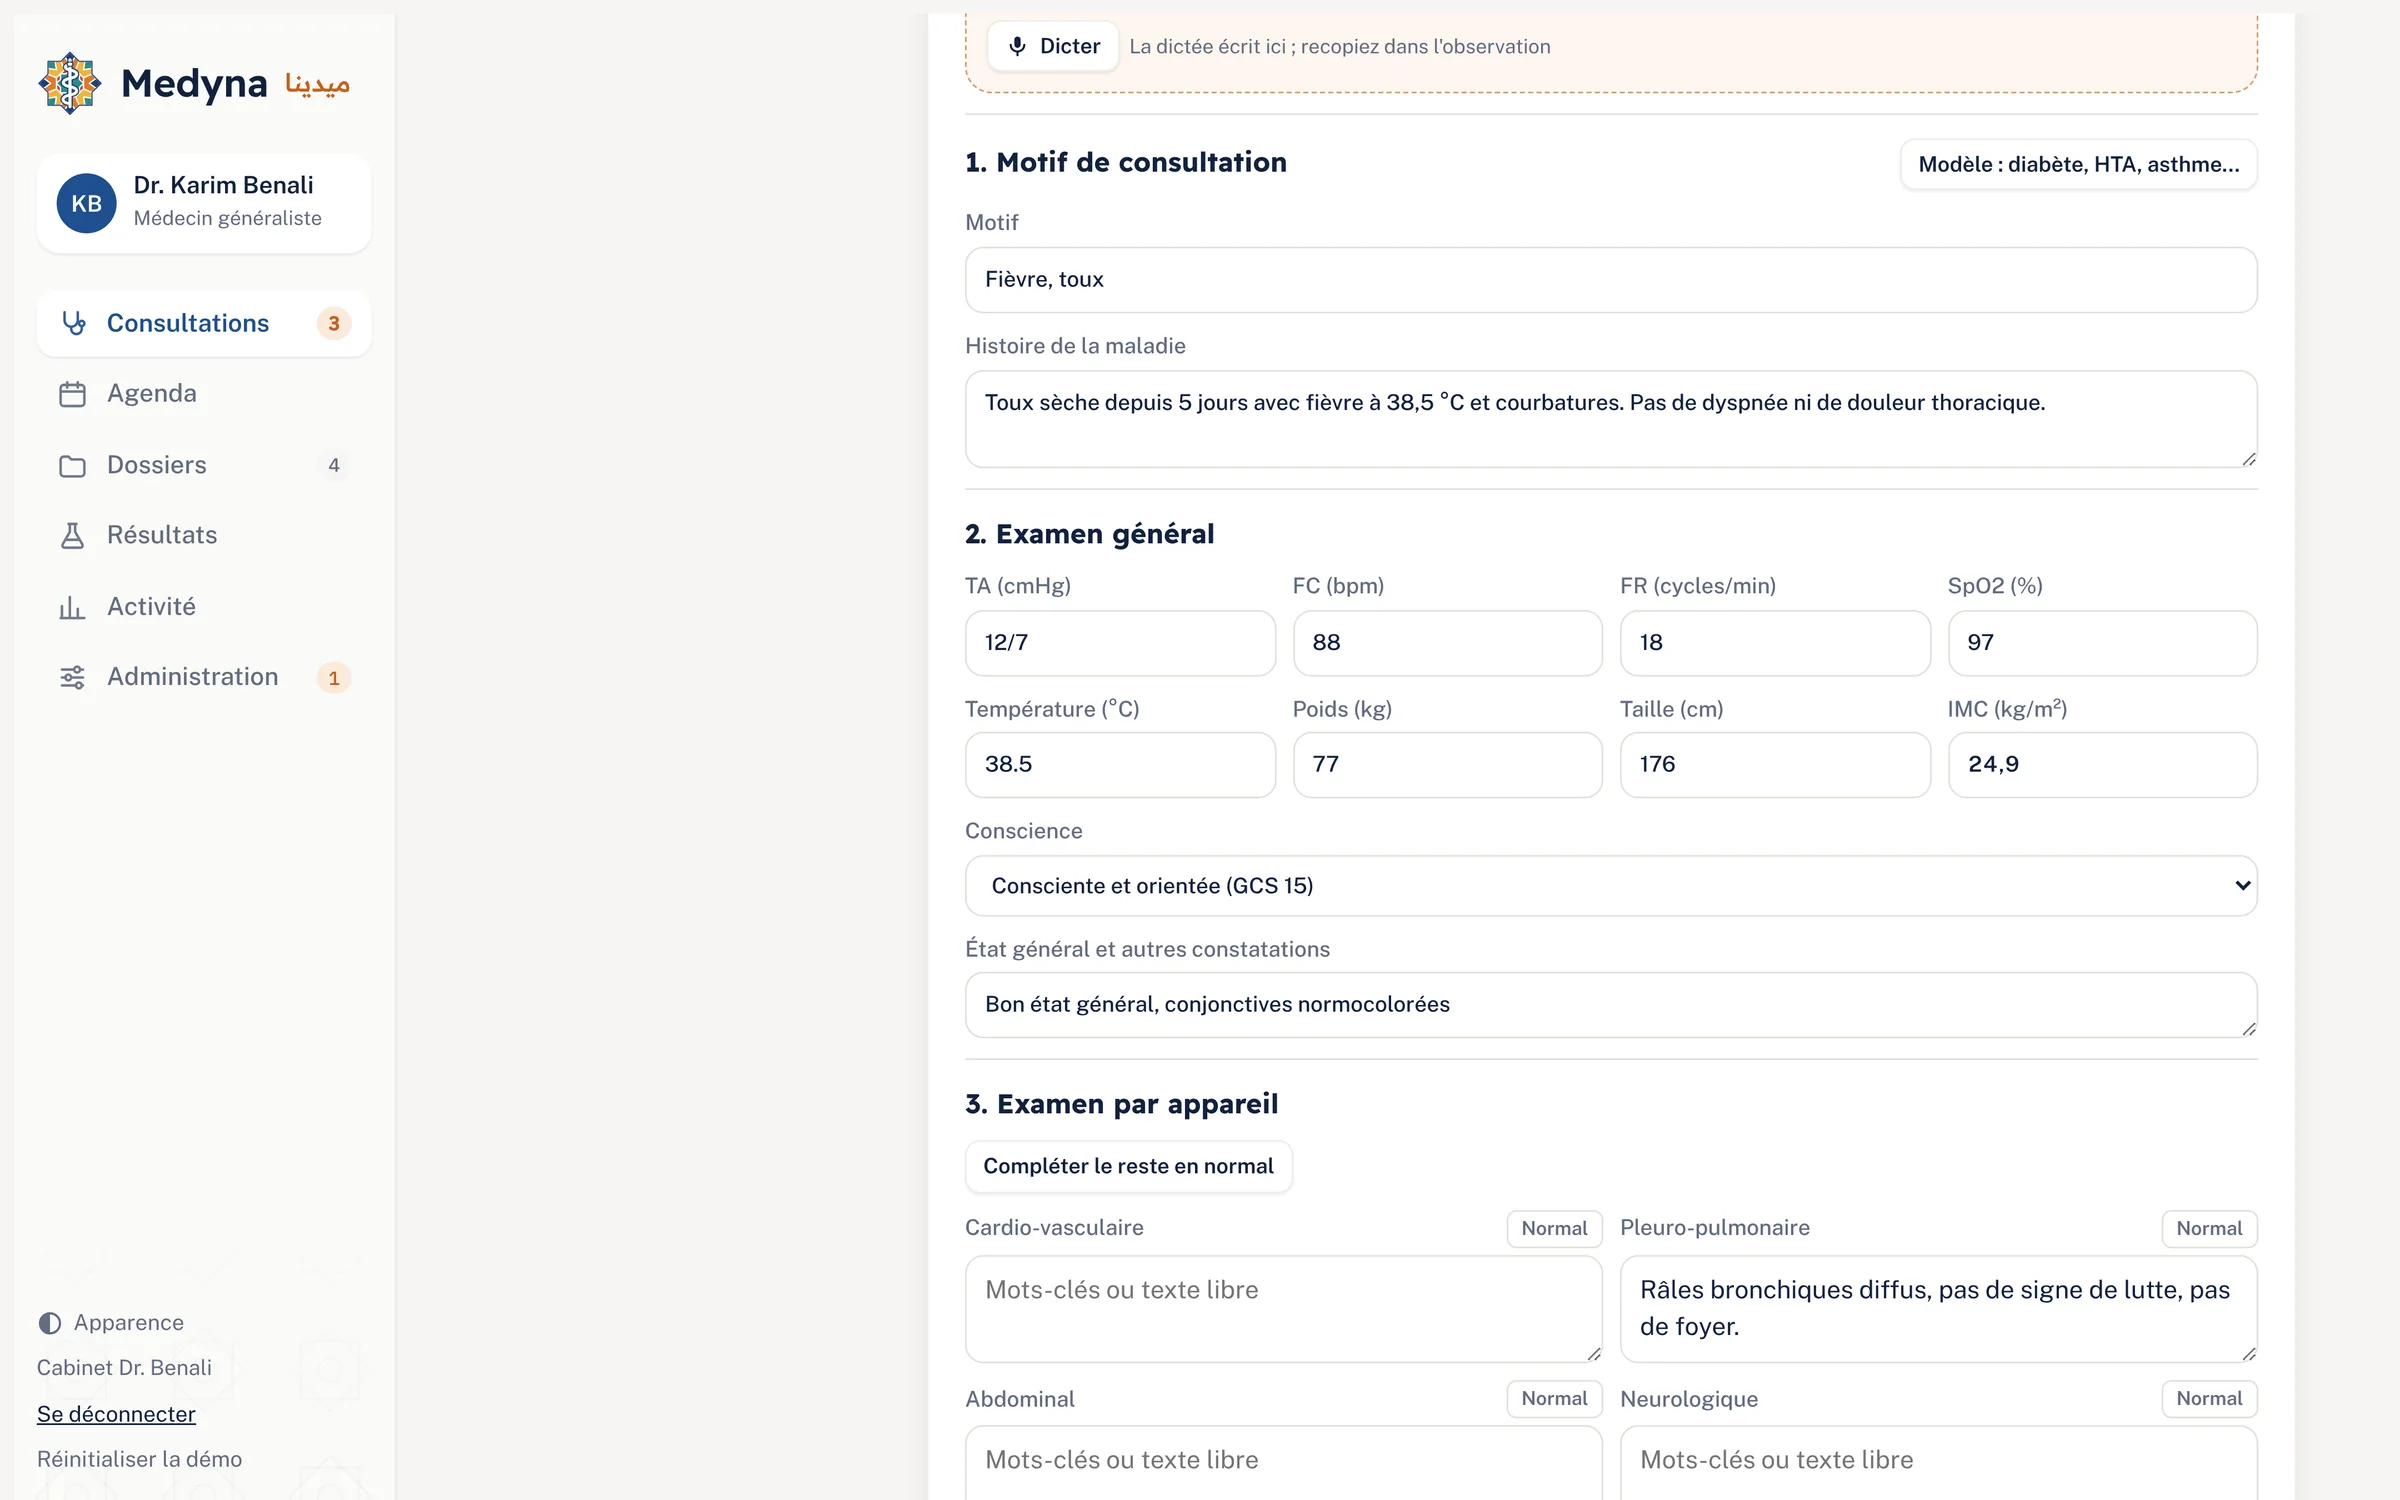Open the Conscience dropdown

coord(1611,885)
